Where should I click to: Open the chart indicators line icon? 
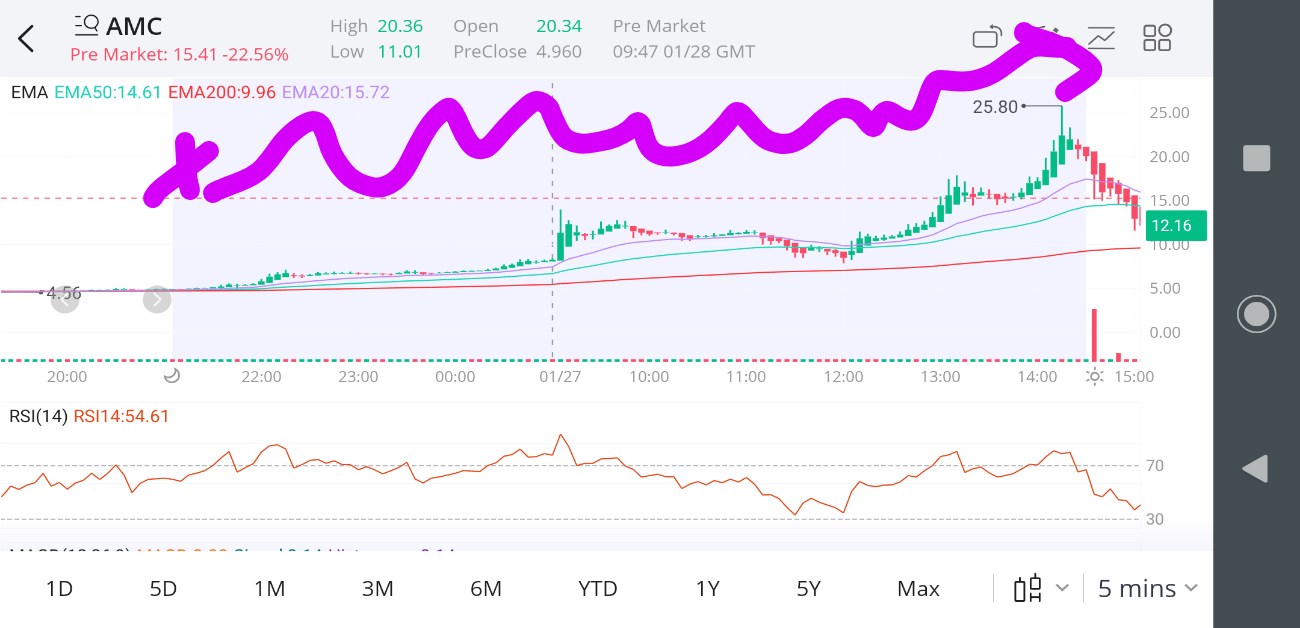[x=1101, y=38]
